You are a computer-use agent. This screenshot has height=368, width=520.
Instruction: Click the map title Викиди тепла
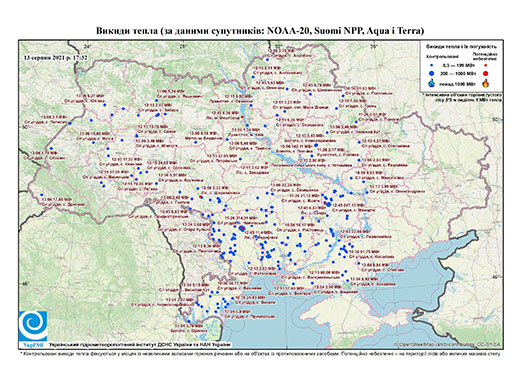pyautogui.click(x=260, y=31)
